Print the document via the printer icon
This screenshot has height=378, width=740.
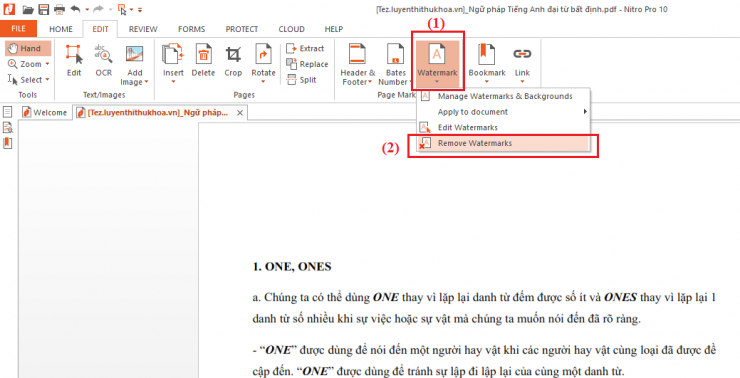59,9
